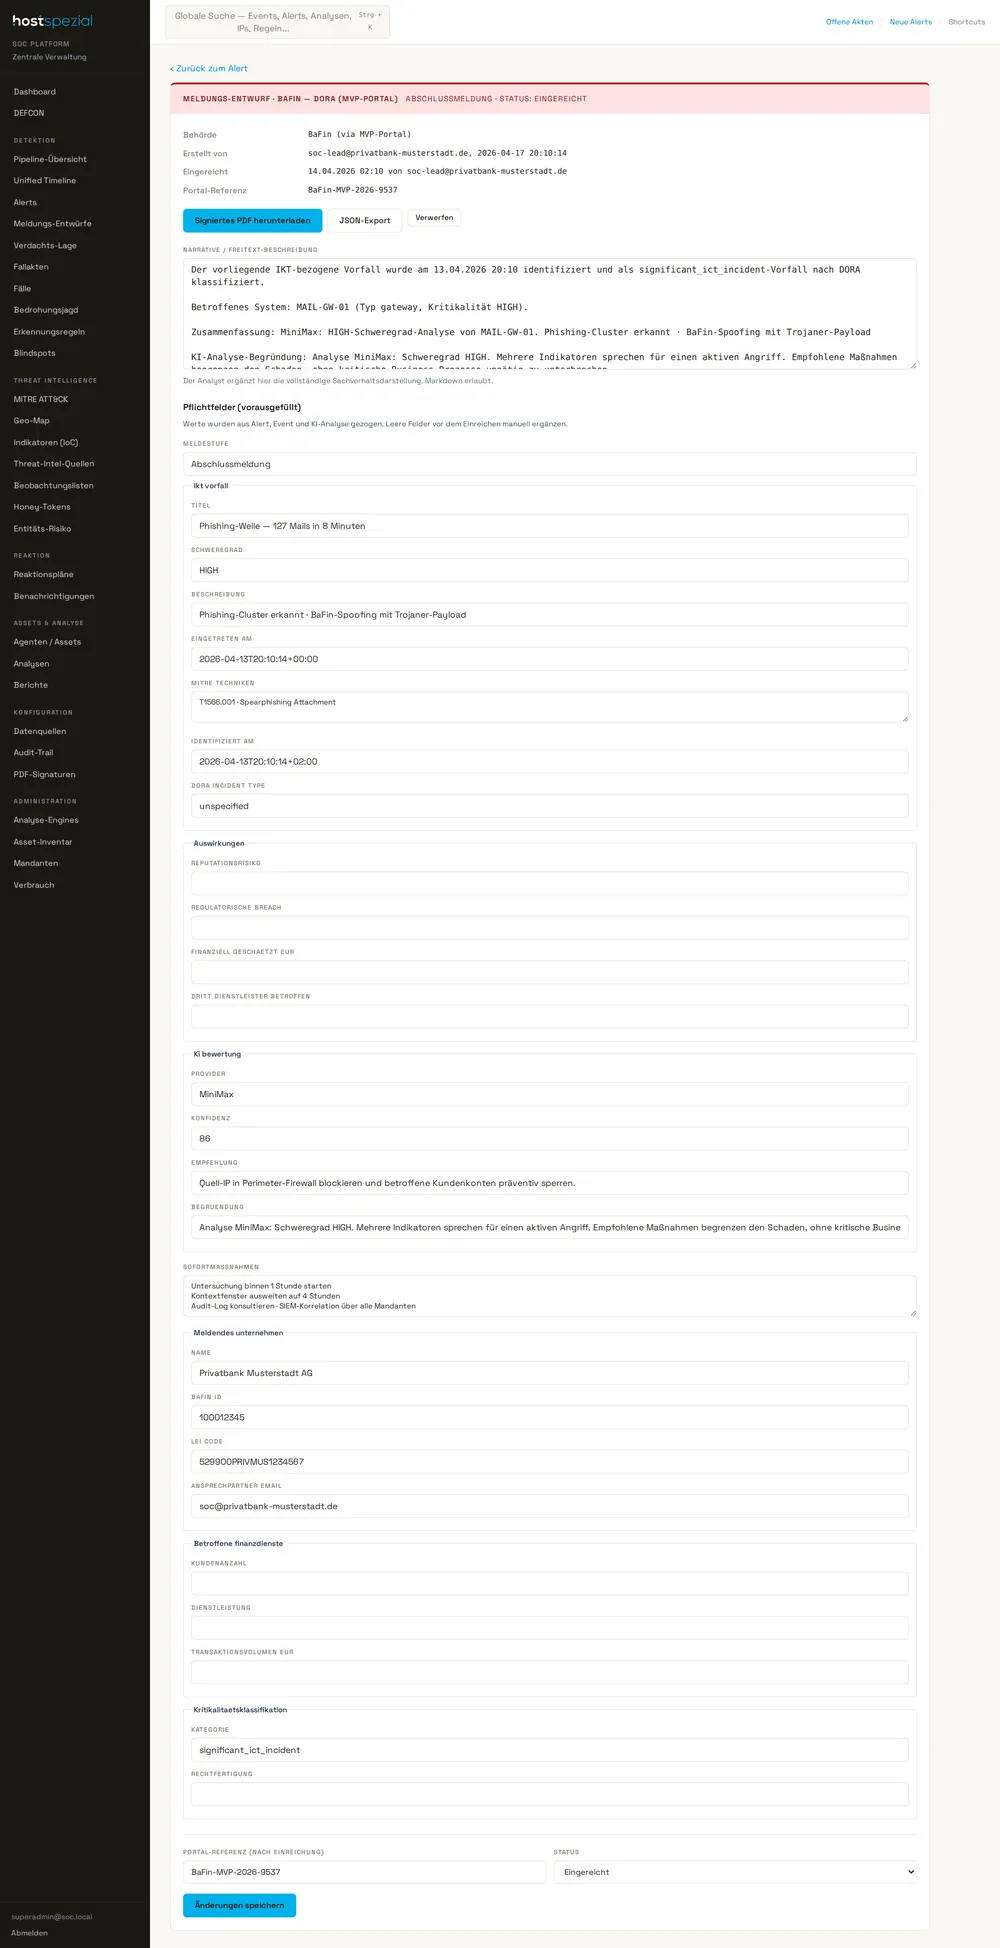This screenshot has width=1000, height=1948.
Task: Open MITRE ATT&CK page
Action: tap(41, 399)
